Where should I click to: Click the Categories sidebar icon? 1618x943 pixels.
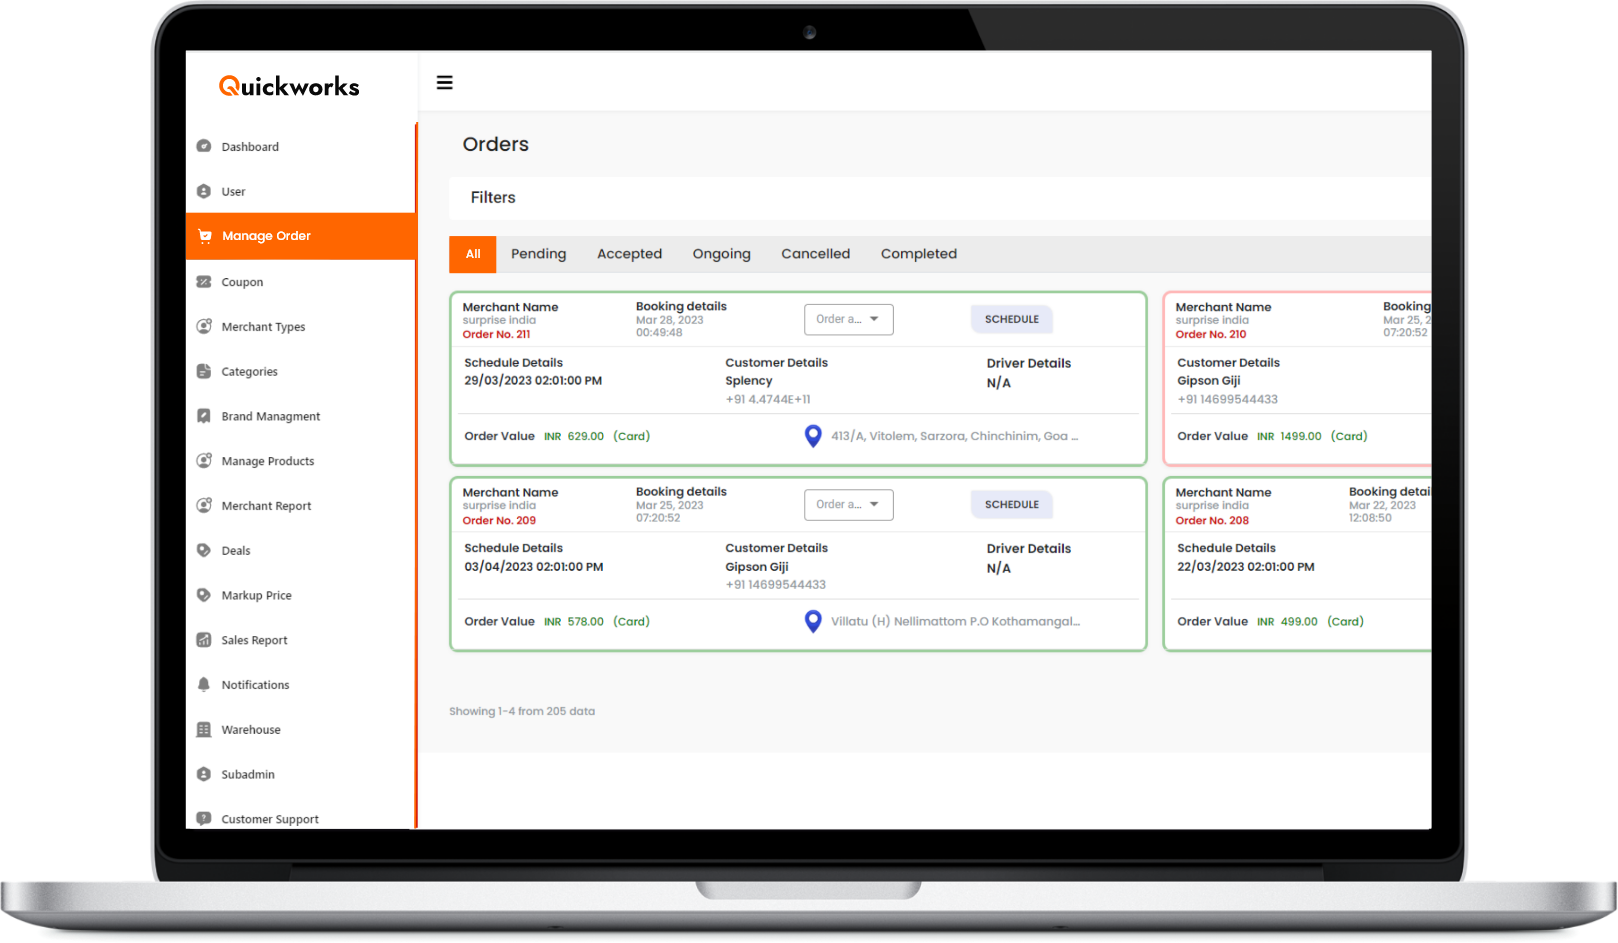(x=204, y=371)
